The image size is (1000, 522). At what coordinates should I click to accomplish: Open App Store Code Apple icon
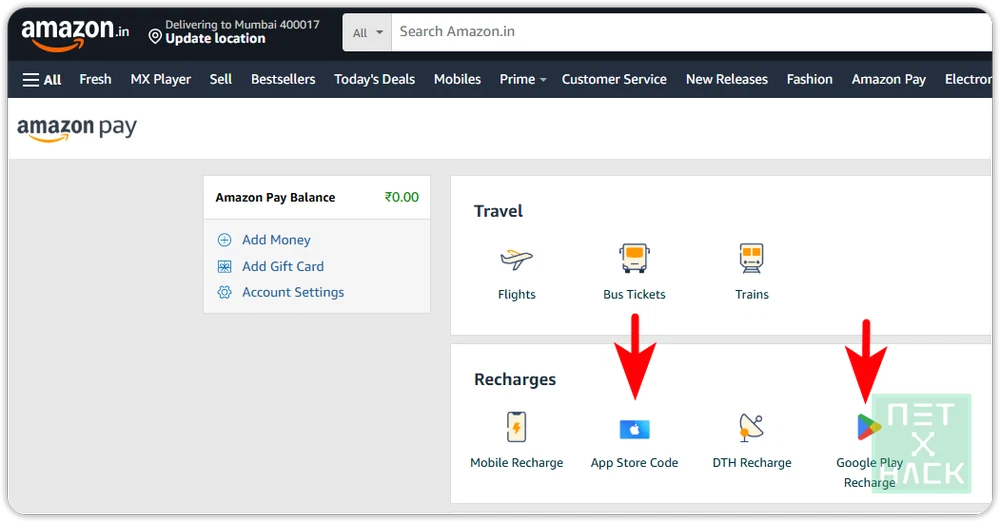[635, 429]
